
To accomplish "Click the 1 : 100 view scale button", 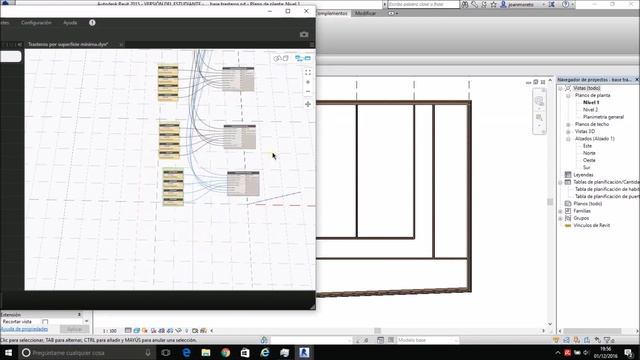I will (x=109, y=331).
